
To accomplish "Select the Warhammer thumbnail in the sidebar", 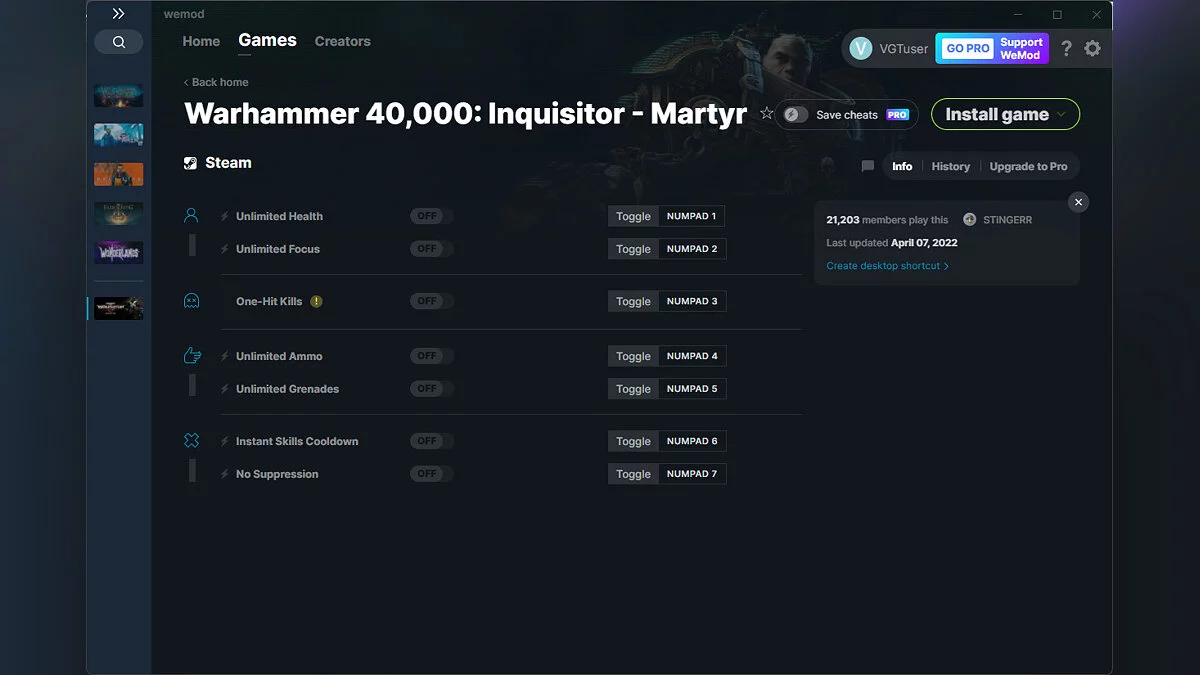I will 117,308.
